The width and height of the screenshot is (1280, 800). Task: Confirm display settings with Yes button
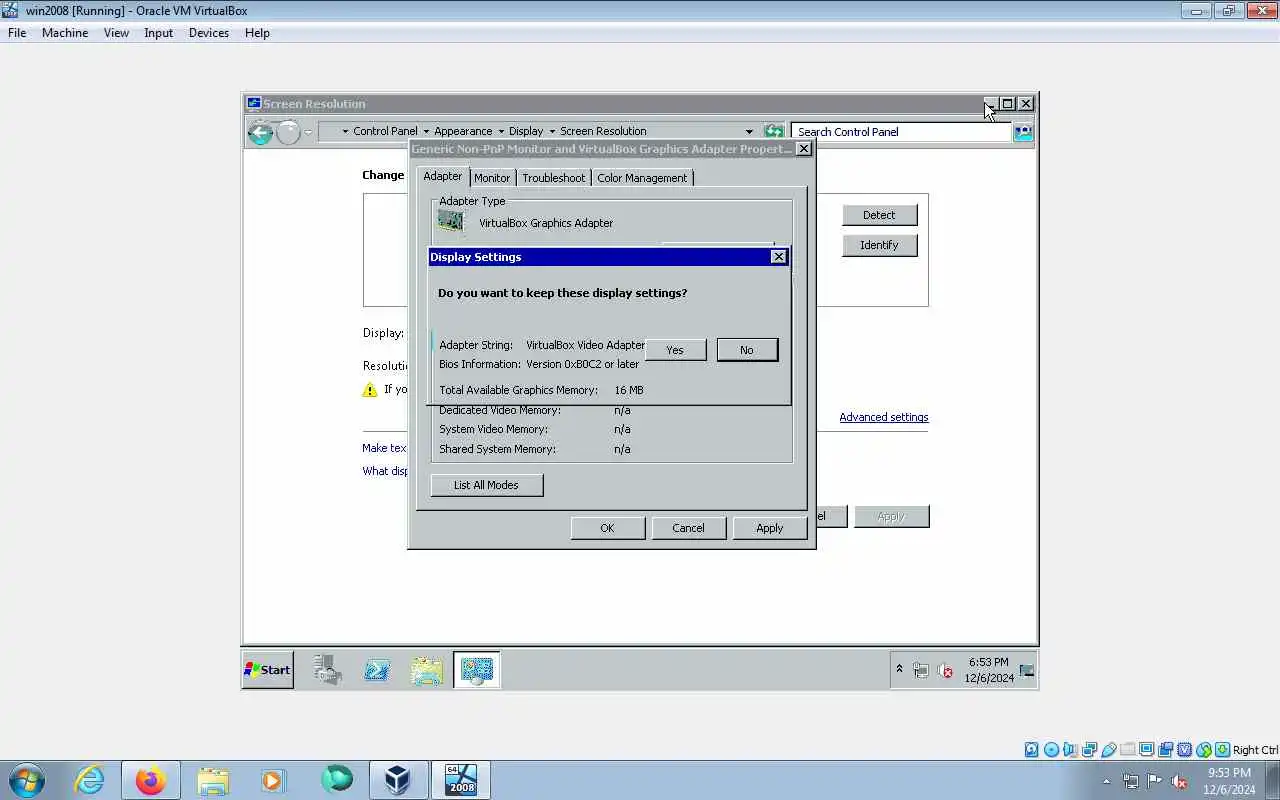[675, 349]
